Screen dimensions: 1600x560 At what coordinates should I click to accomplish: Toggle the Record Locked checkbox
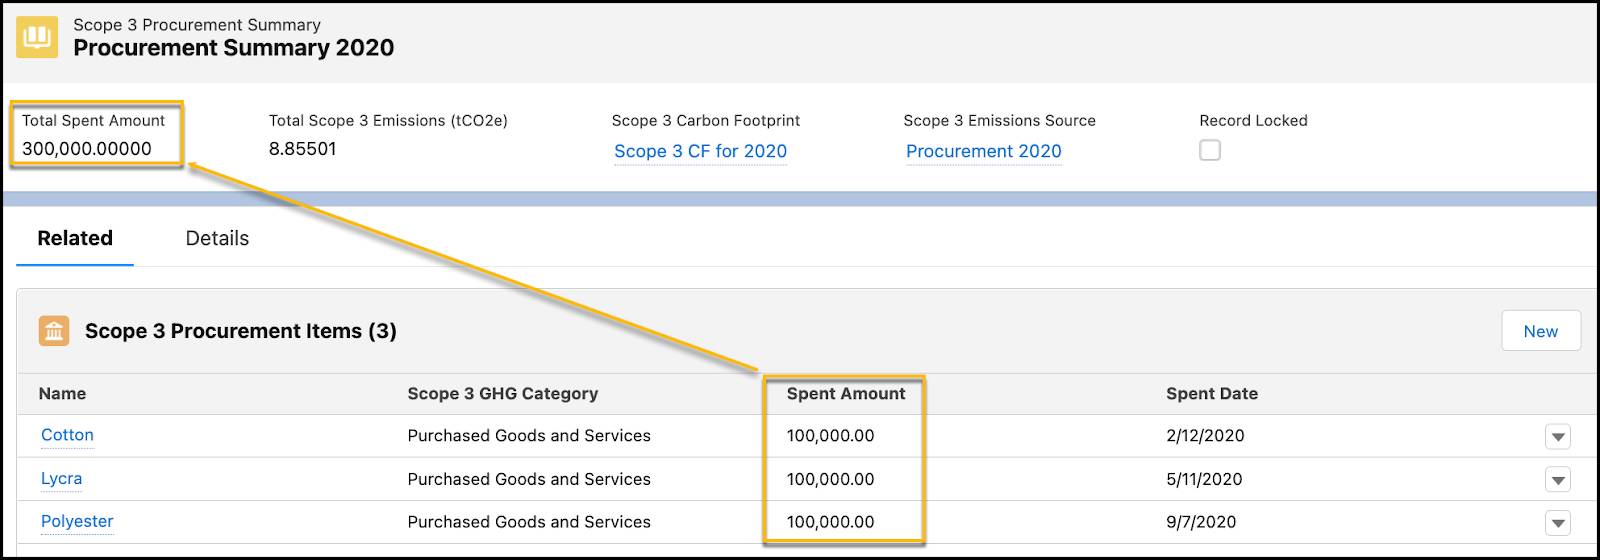[x=1210, y=151]
